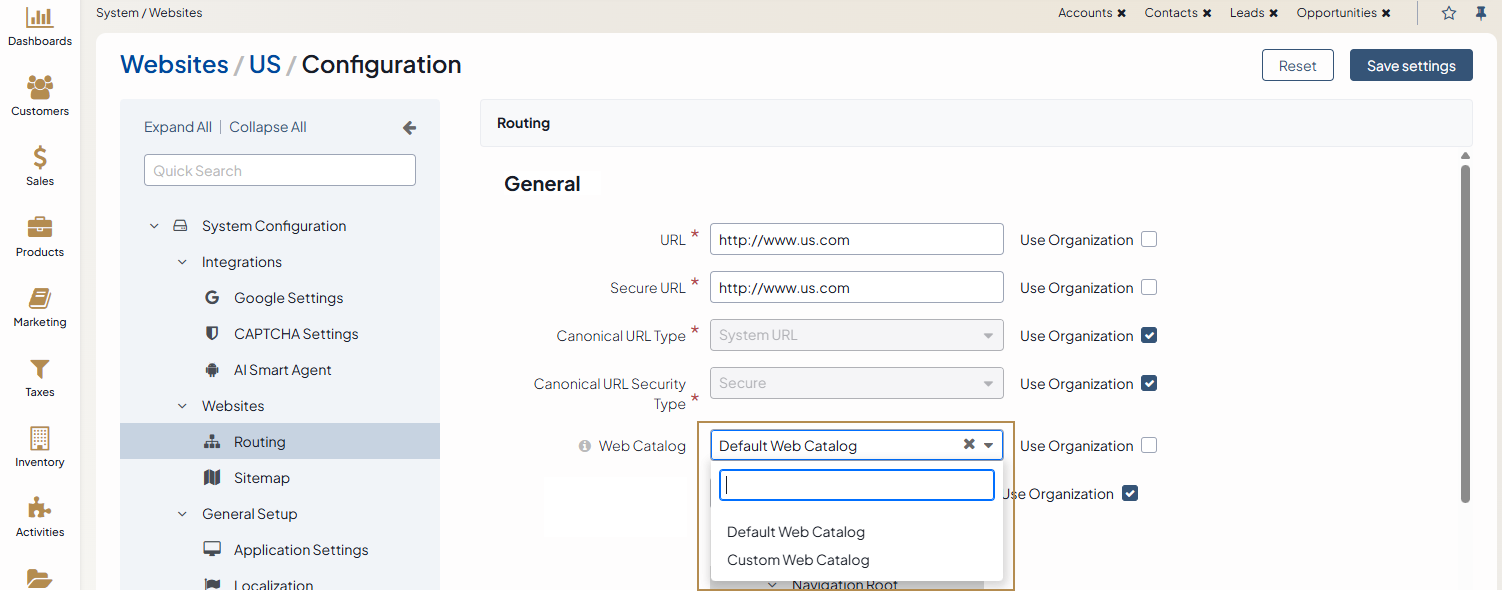Click the Save settings button
This screenshot has width=1502, height=591.
point(1410,65)
